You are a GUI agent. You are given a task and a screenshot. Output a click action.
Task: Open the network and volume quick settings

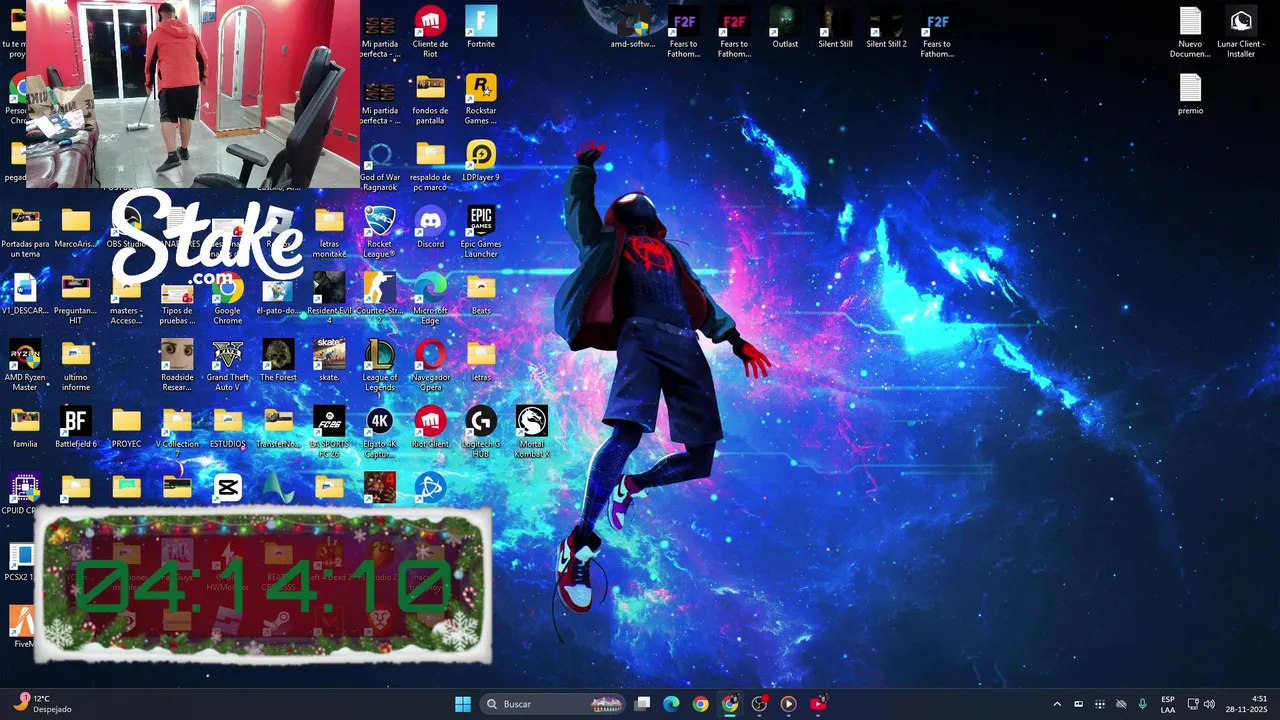(x=1201, y=704)
